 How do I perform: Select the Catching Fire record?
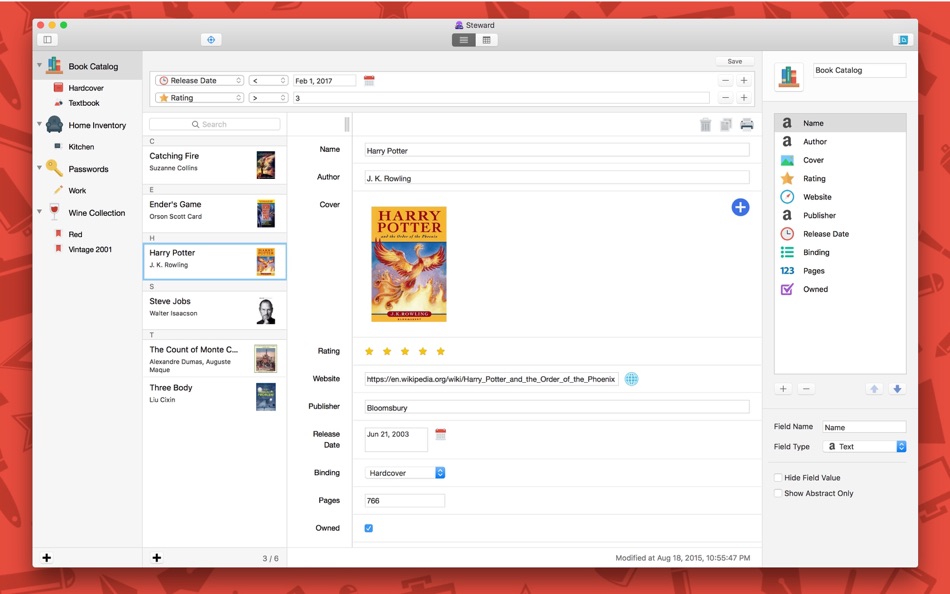coord(214,165)
